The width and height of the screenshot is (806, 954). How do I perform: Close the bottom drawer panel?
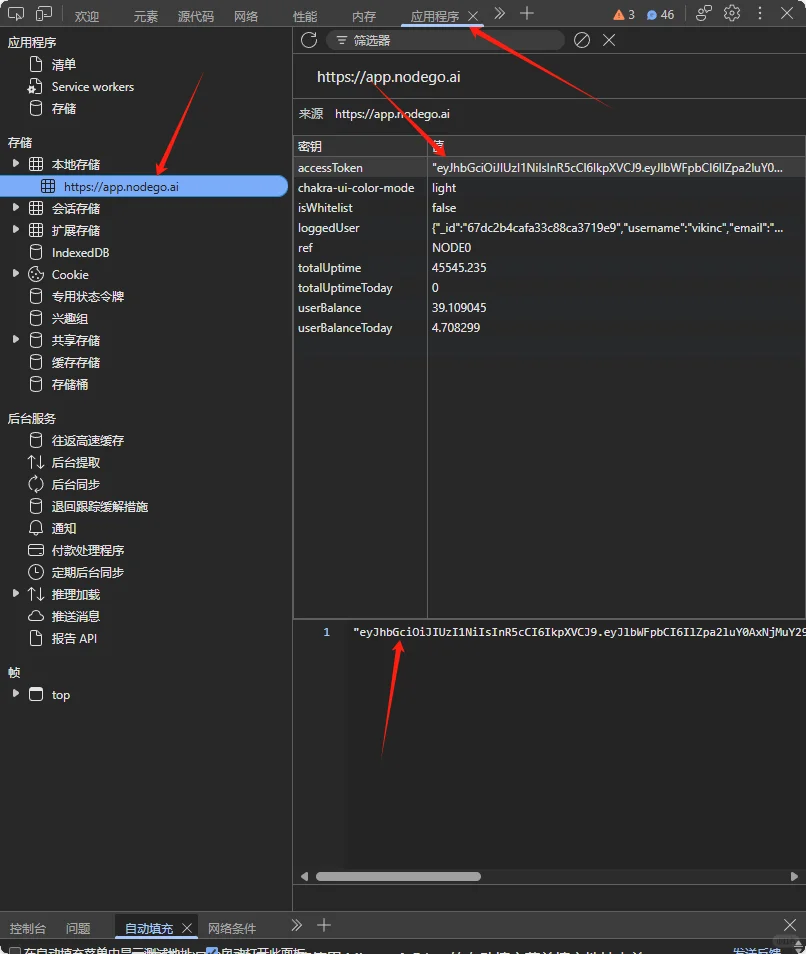click(790, 925)
